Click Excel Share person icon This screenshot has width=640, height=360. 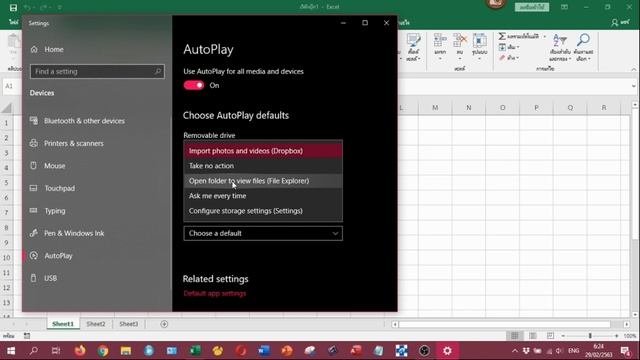click(614, 23)
